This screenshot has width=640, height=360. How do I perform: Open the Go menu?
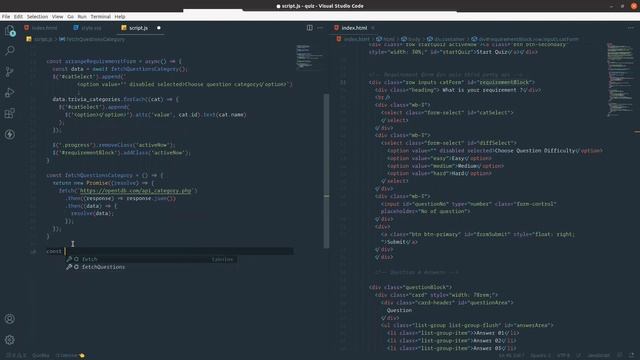click(70, 17)
